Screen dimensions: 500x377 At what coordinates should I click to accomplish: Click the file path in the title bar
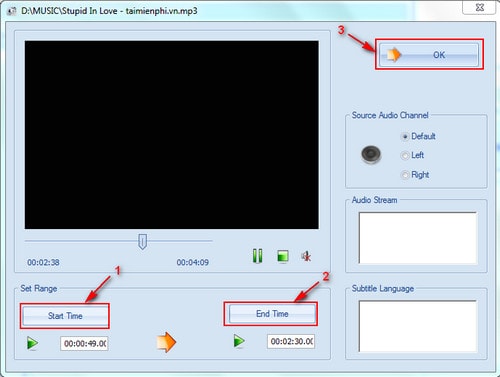109,11
